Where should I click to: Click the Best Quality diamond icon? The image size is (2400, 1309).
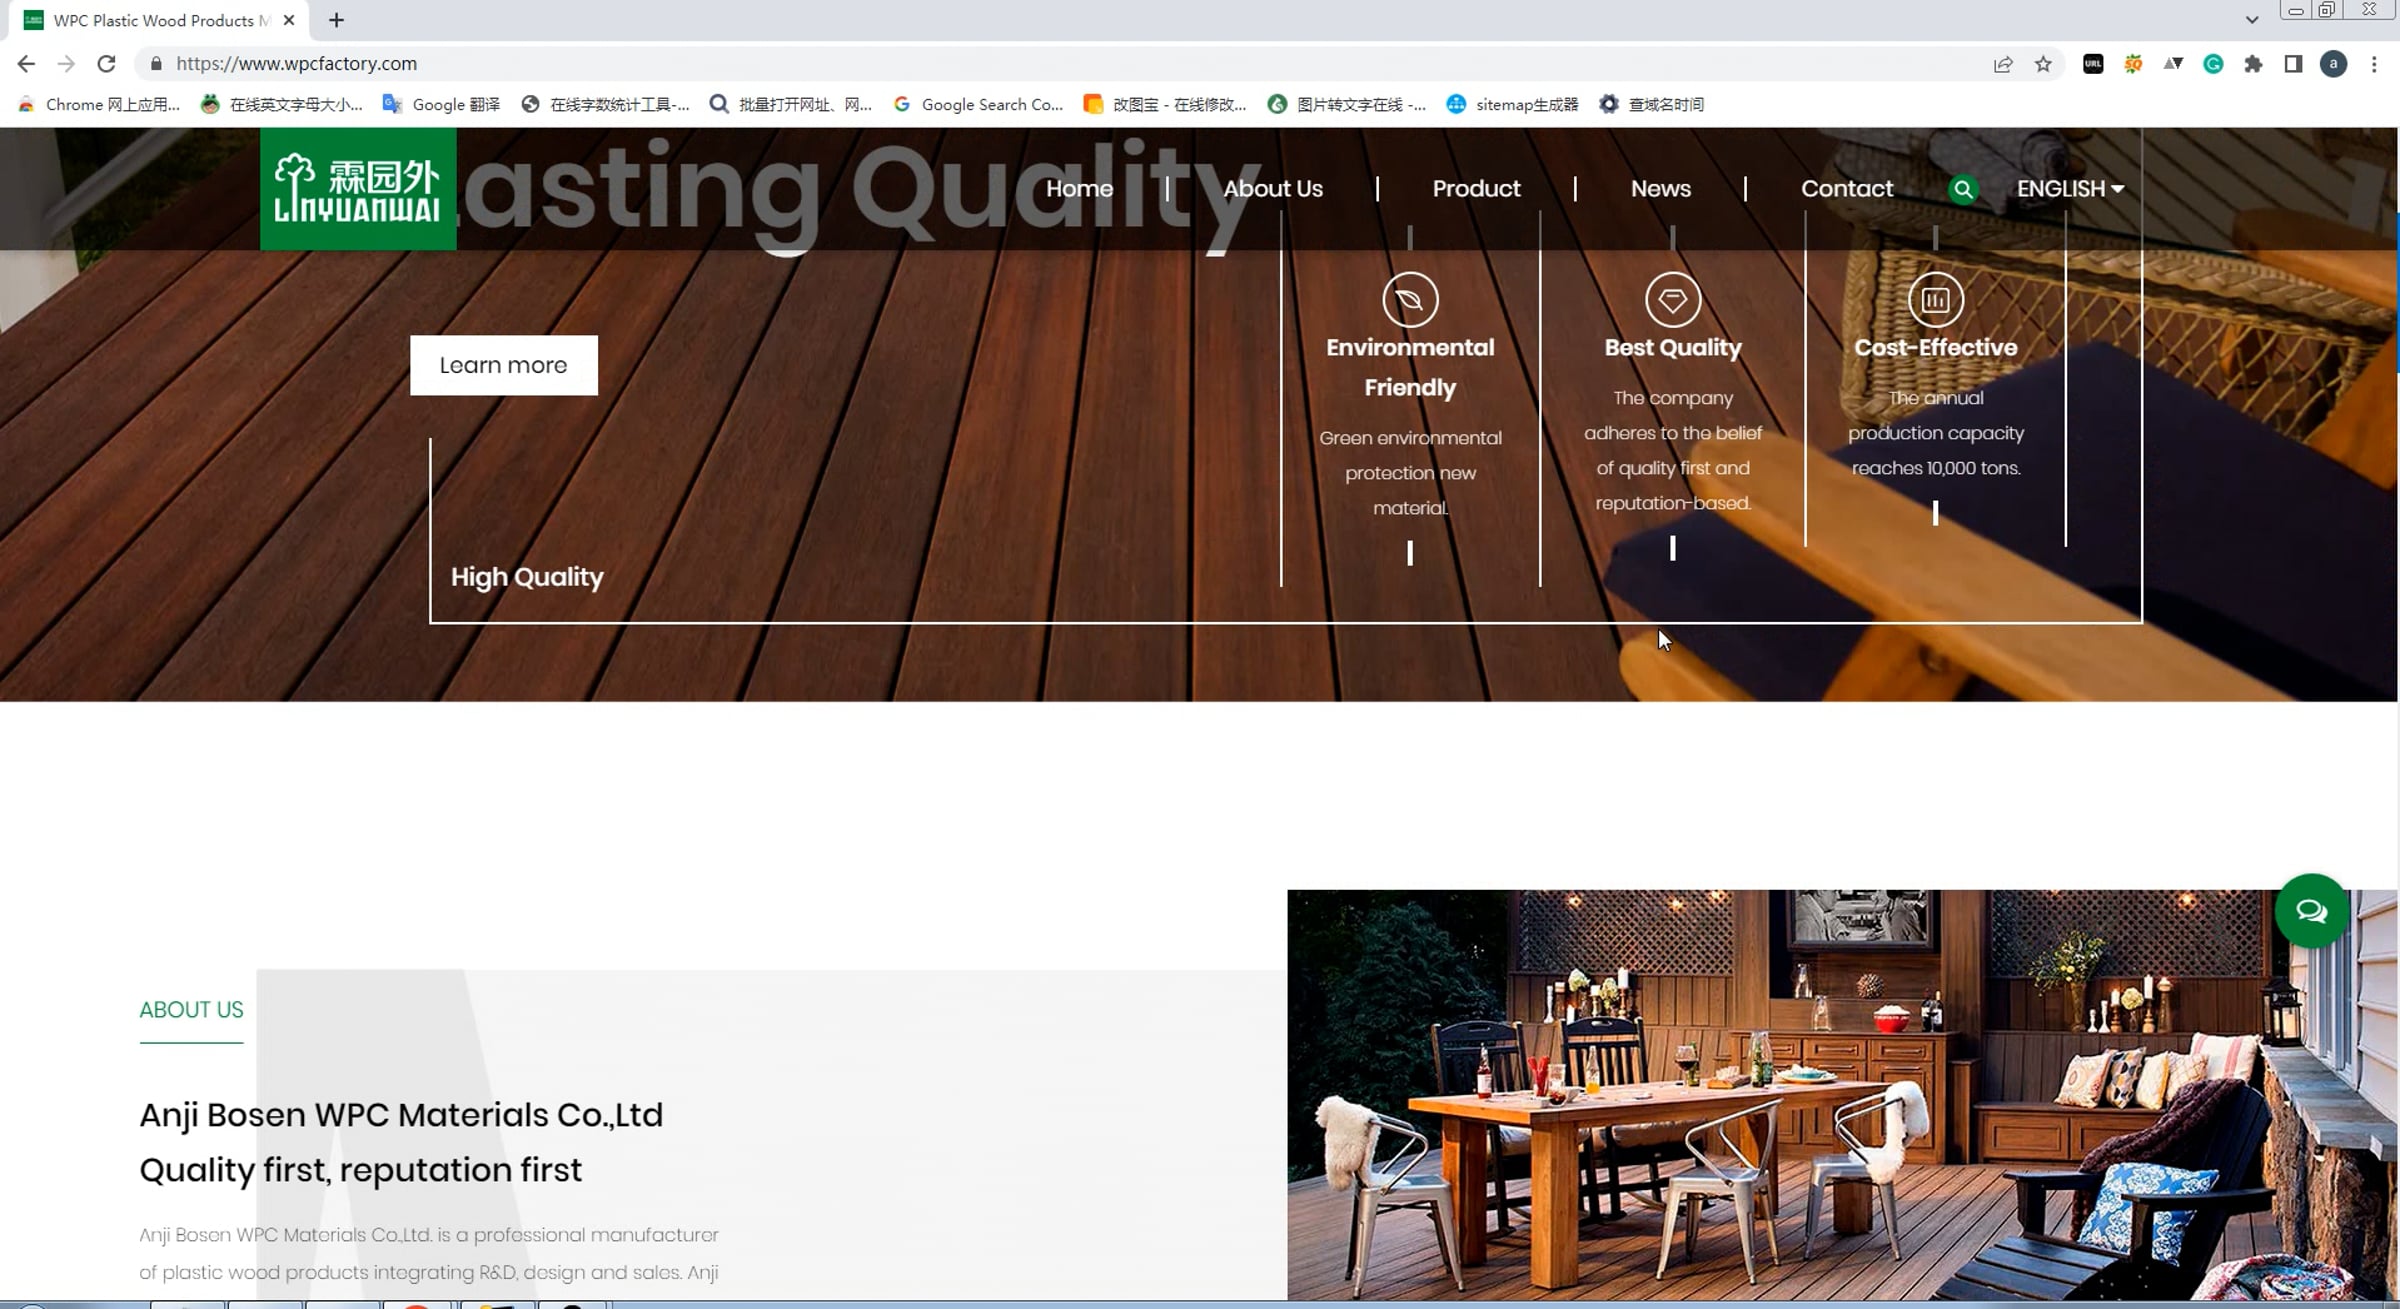point(1673,300)
